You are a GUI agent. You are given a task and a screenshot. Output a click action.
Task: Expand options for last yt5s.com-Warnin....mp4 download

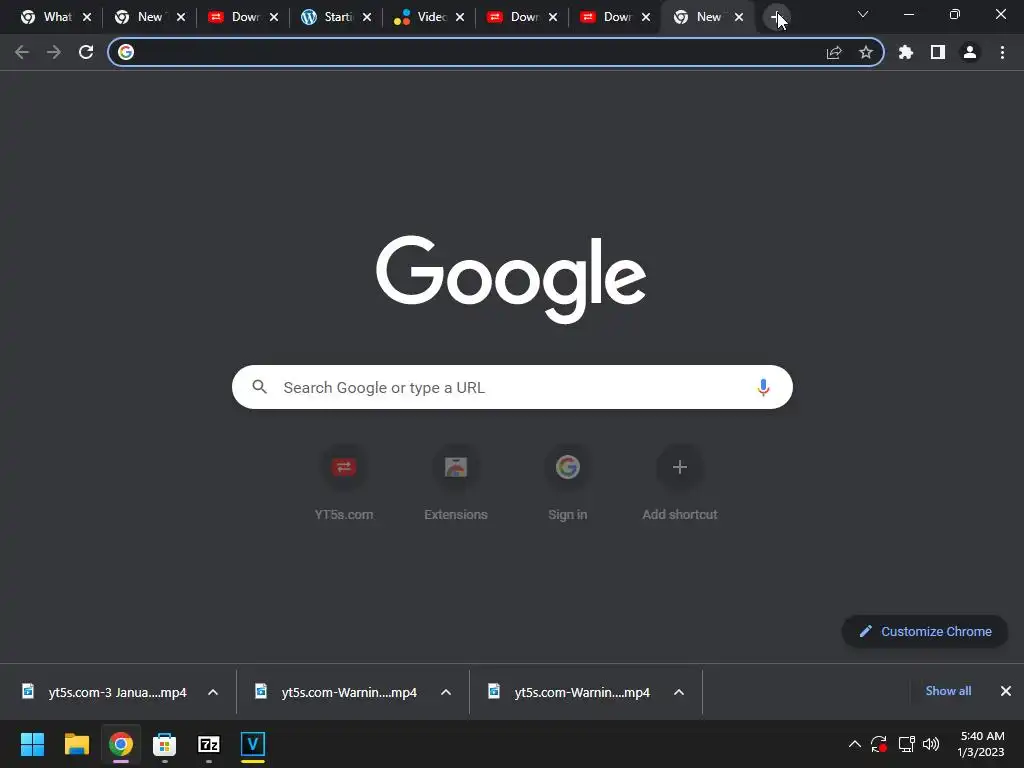tap(679, 692)
